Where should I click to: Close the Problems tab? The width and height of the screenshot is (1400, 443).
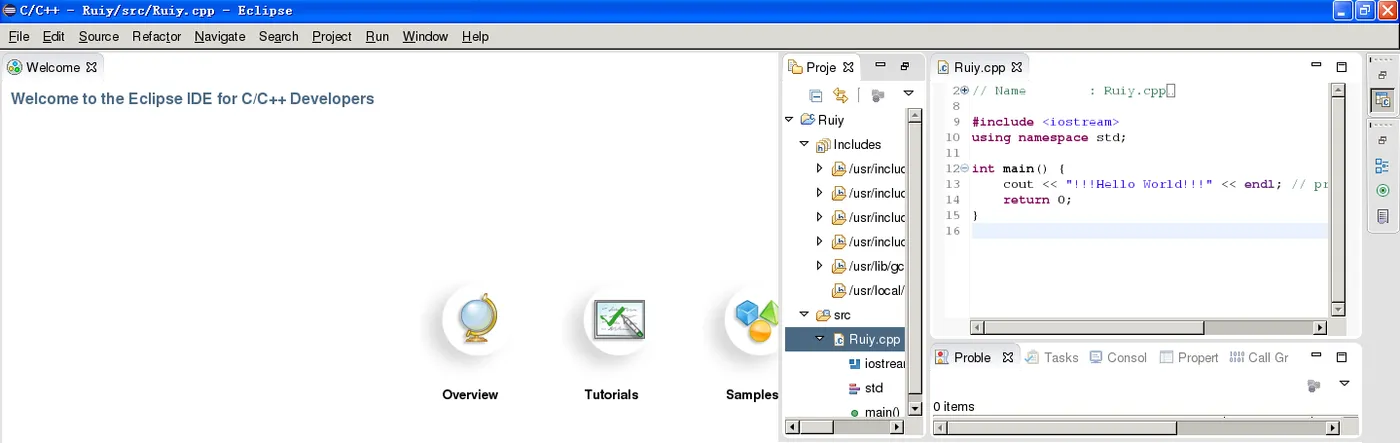click(x=1008, y=357)
